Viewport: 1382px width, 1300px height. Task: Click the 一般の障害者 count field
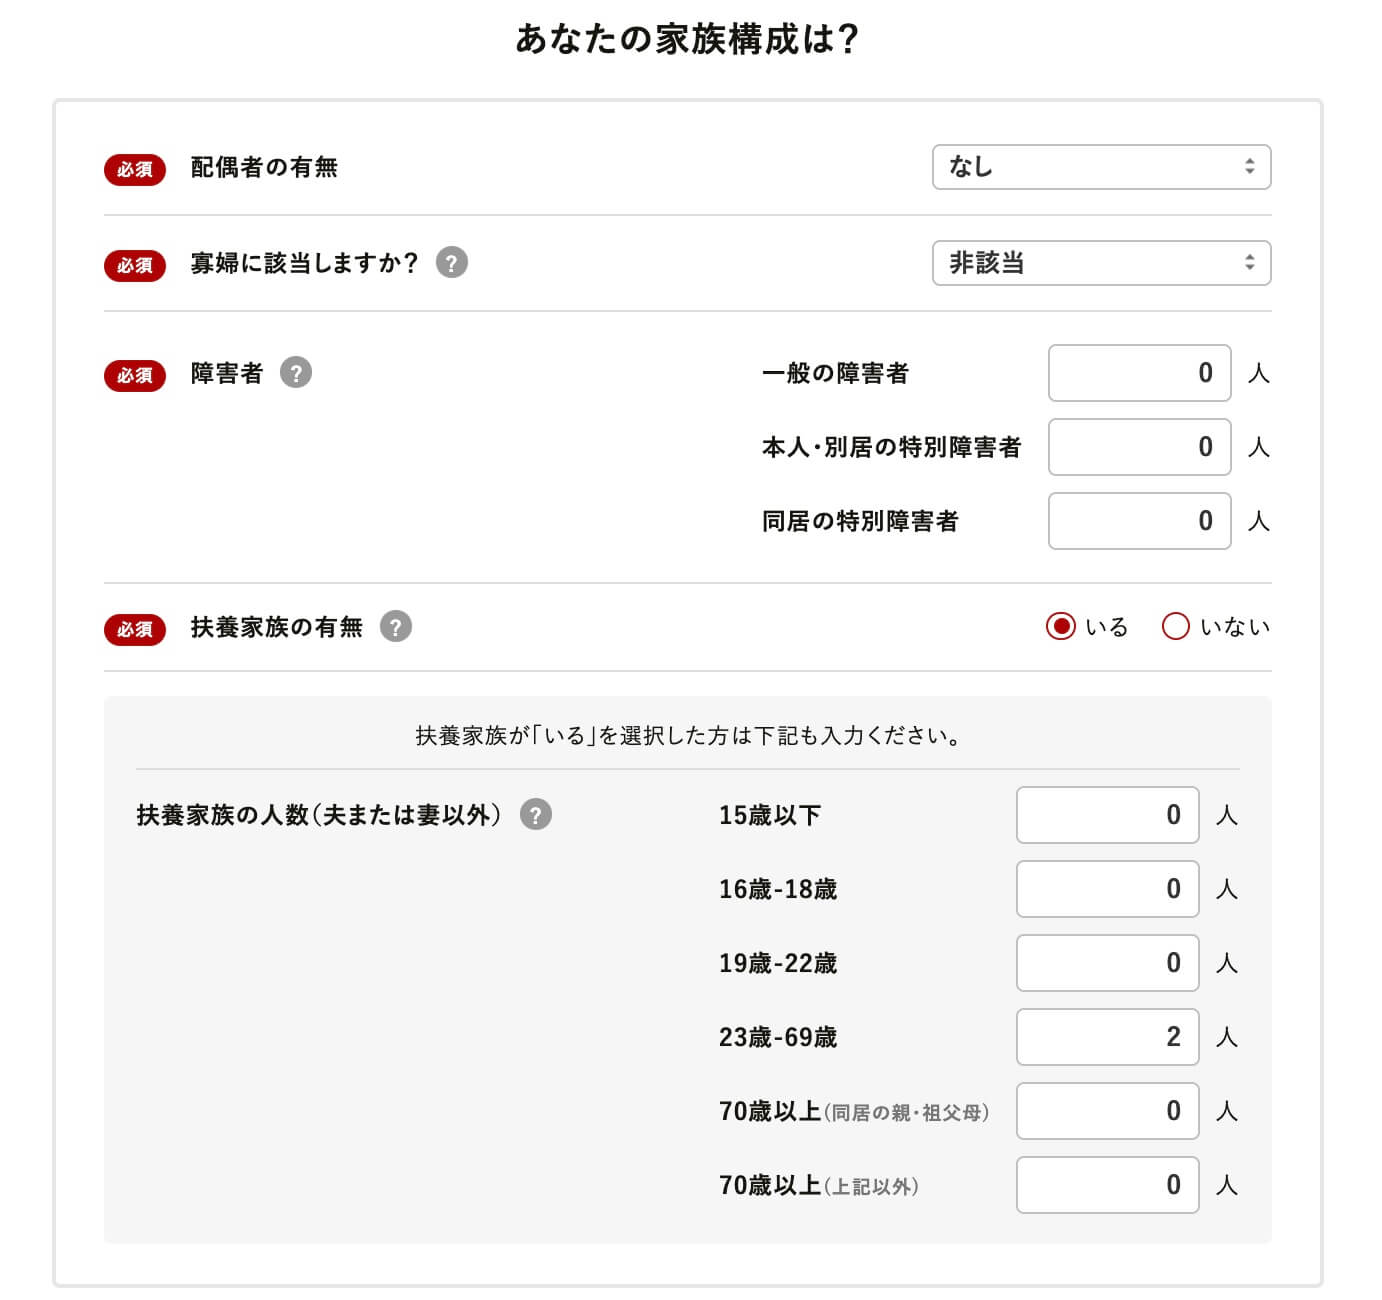click(x=1138, y=374)
